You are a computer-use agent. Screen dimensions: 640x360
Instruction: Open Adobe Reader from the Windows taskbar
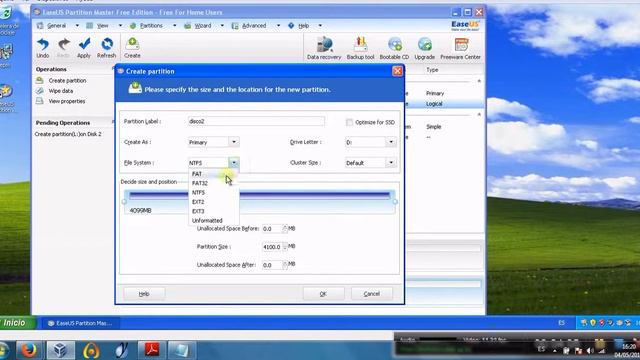[x=152, y=350]
